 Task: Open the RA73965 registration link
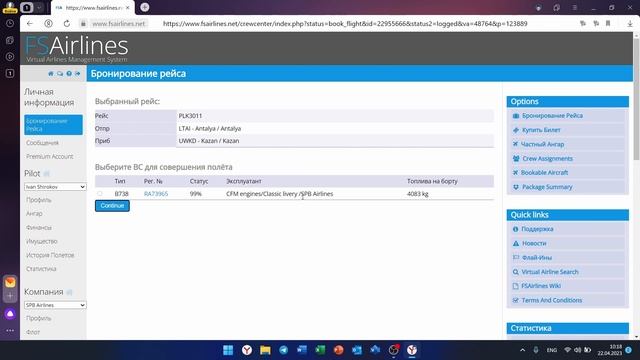156,193
